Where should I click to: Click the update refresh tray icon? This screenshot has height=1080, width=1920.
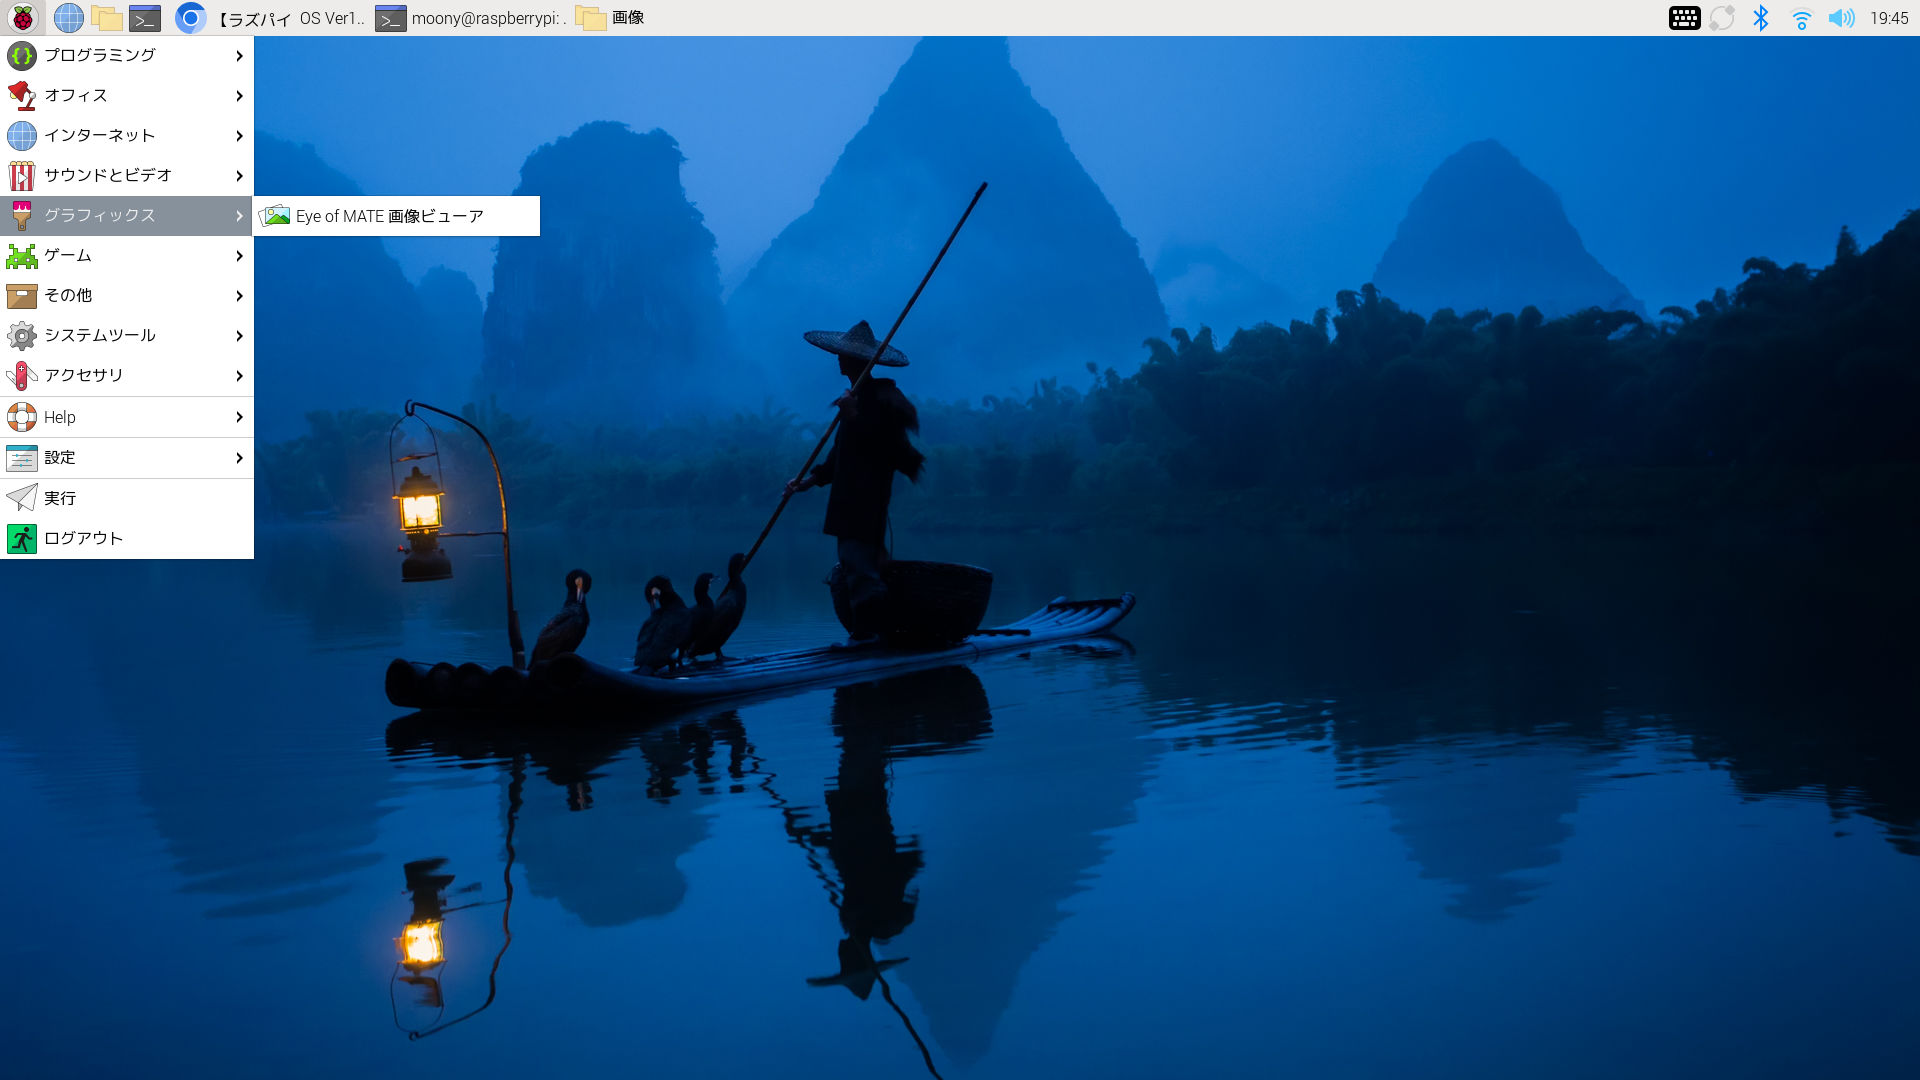click(1722, 18)
